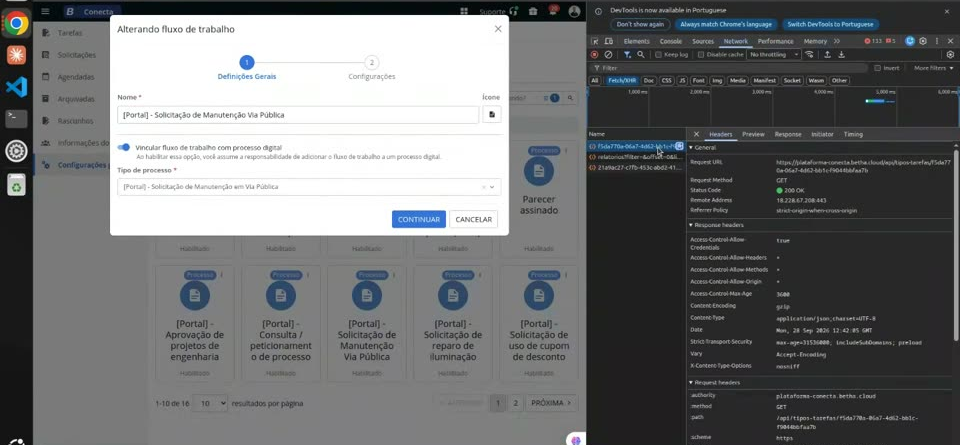Toggle Vincular fluxo de trabalho switch

[124, 148]
